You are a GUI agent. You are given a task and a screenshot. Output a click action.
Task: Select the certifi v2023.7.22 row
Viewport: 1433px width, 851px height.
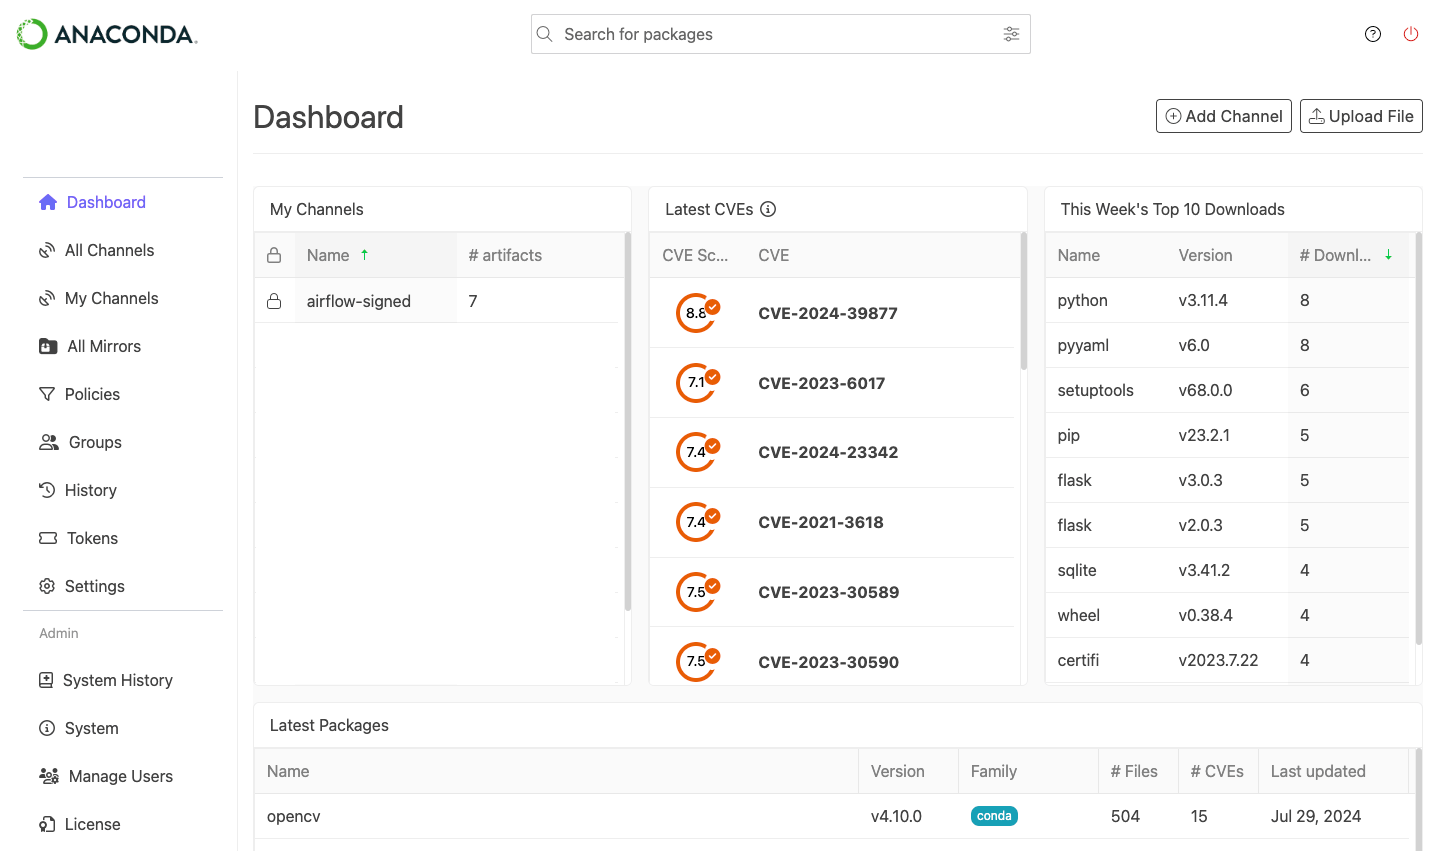[x=1227, y=660]
